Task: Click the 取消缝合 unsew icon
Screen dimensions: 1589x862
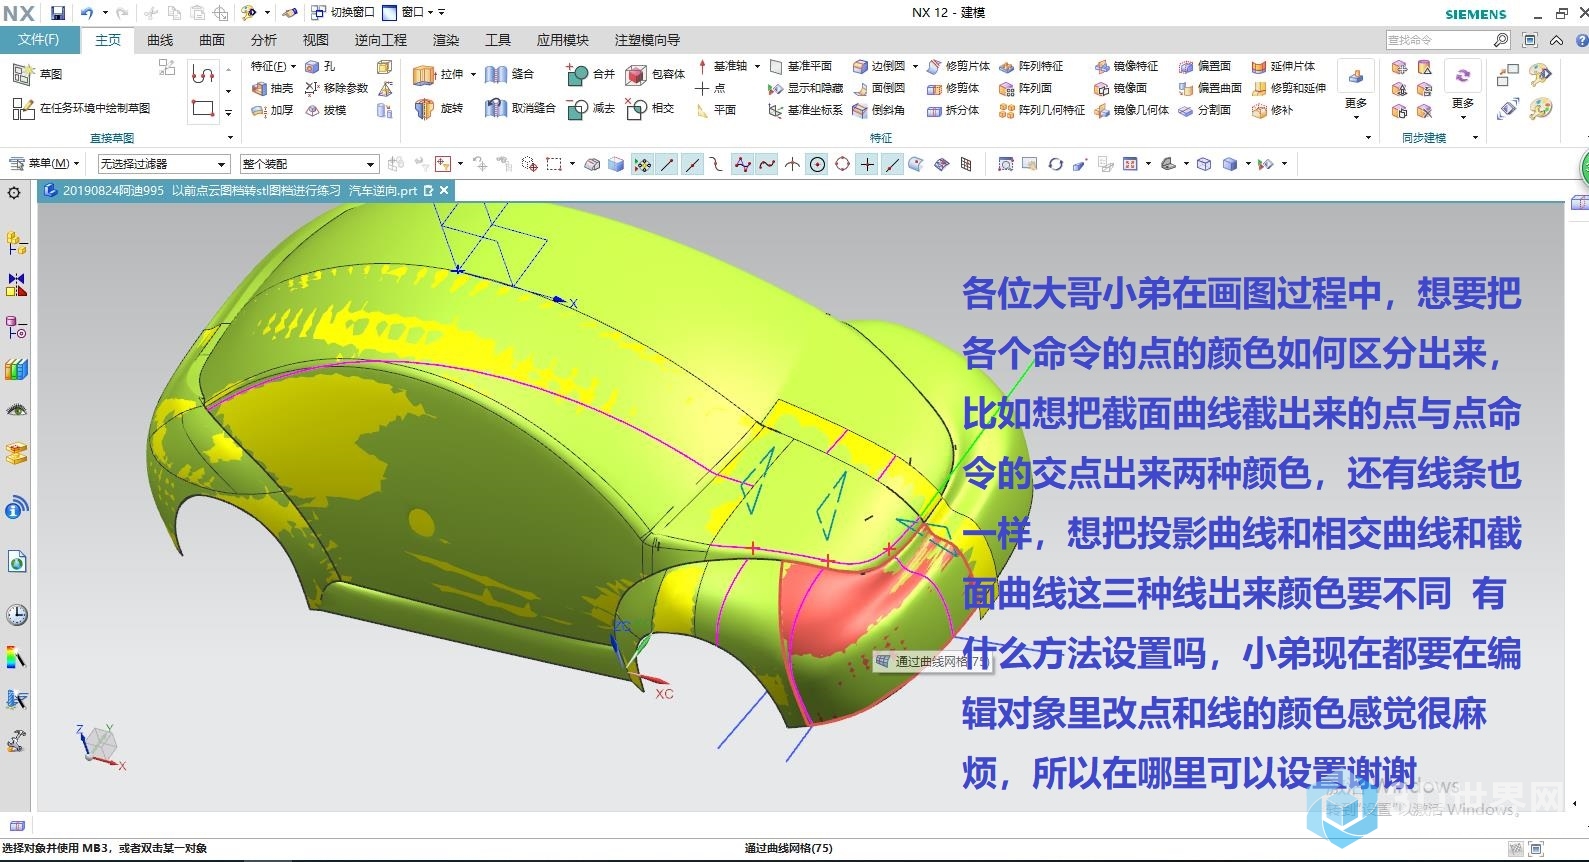Action: pos(496,108)
